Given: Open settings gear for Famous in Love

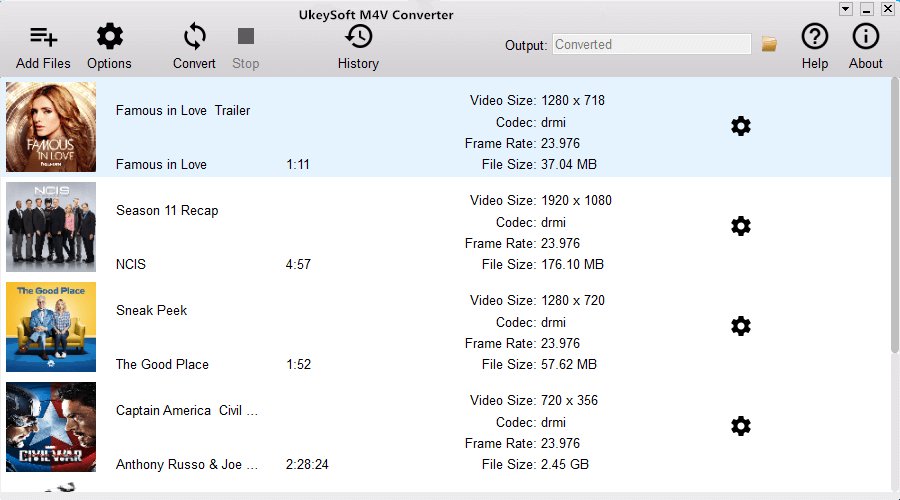Looking at the screenshot, I should click(x=741, y=126).
